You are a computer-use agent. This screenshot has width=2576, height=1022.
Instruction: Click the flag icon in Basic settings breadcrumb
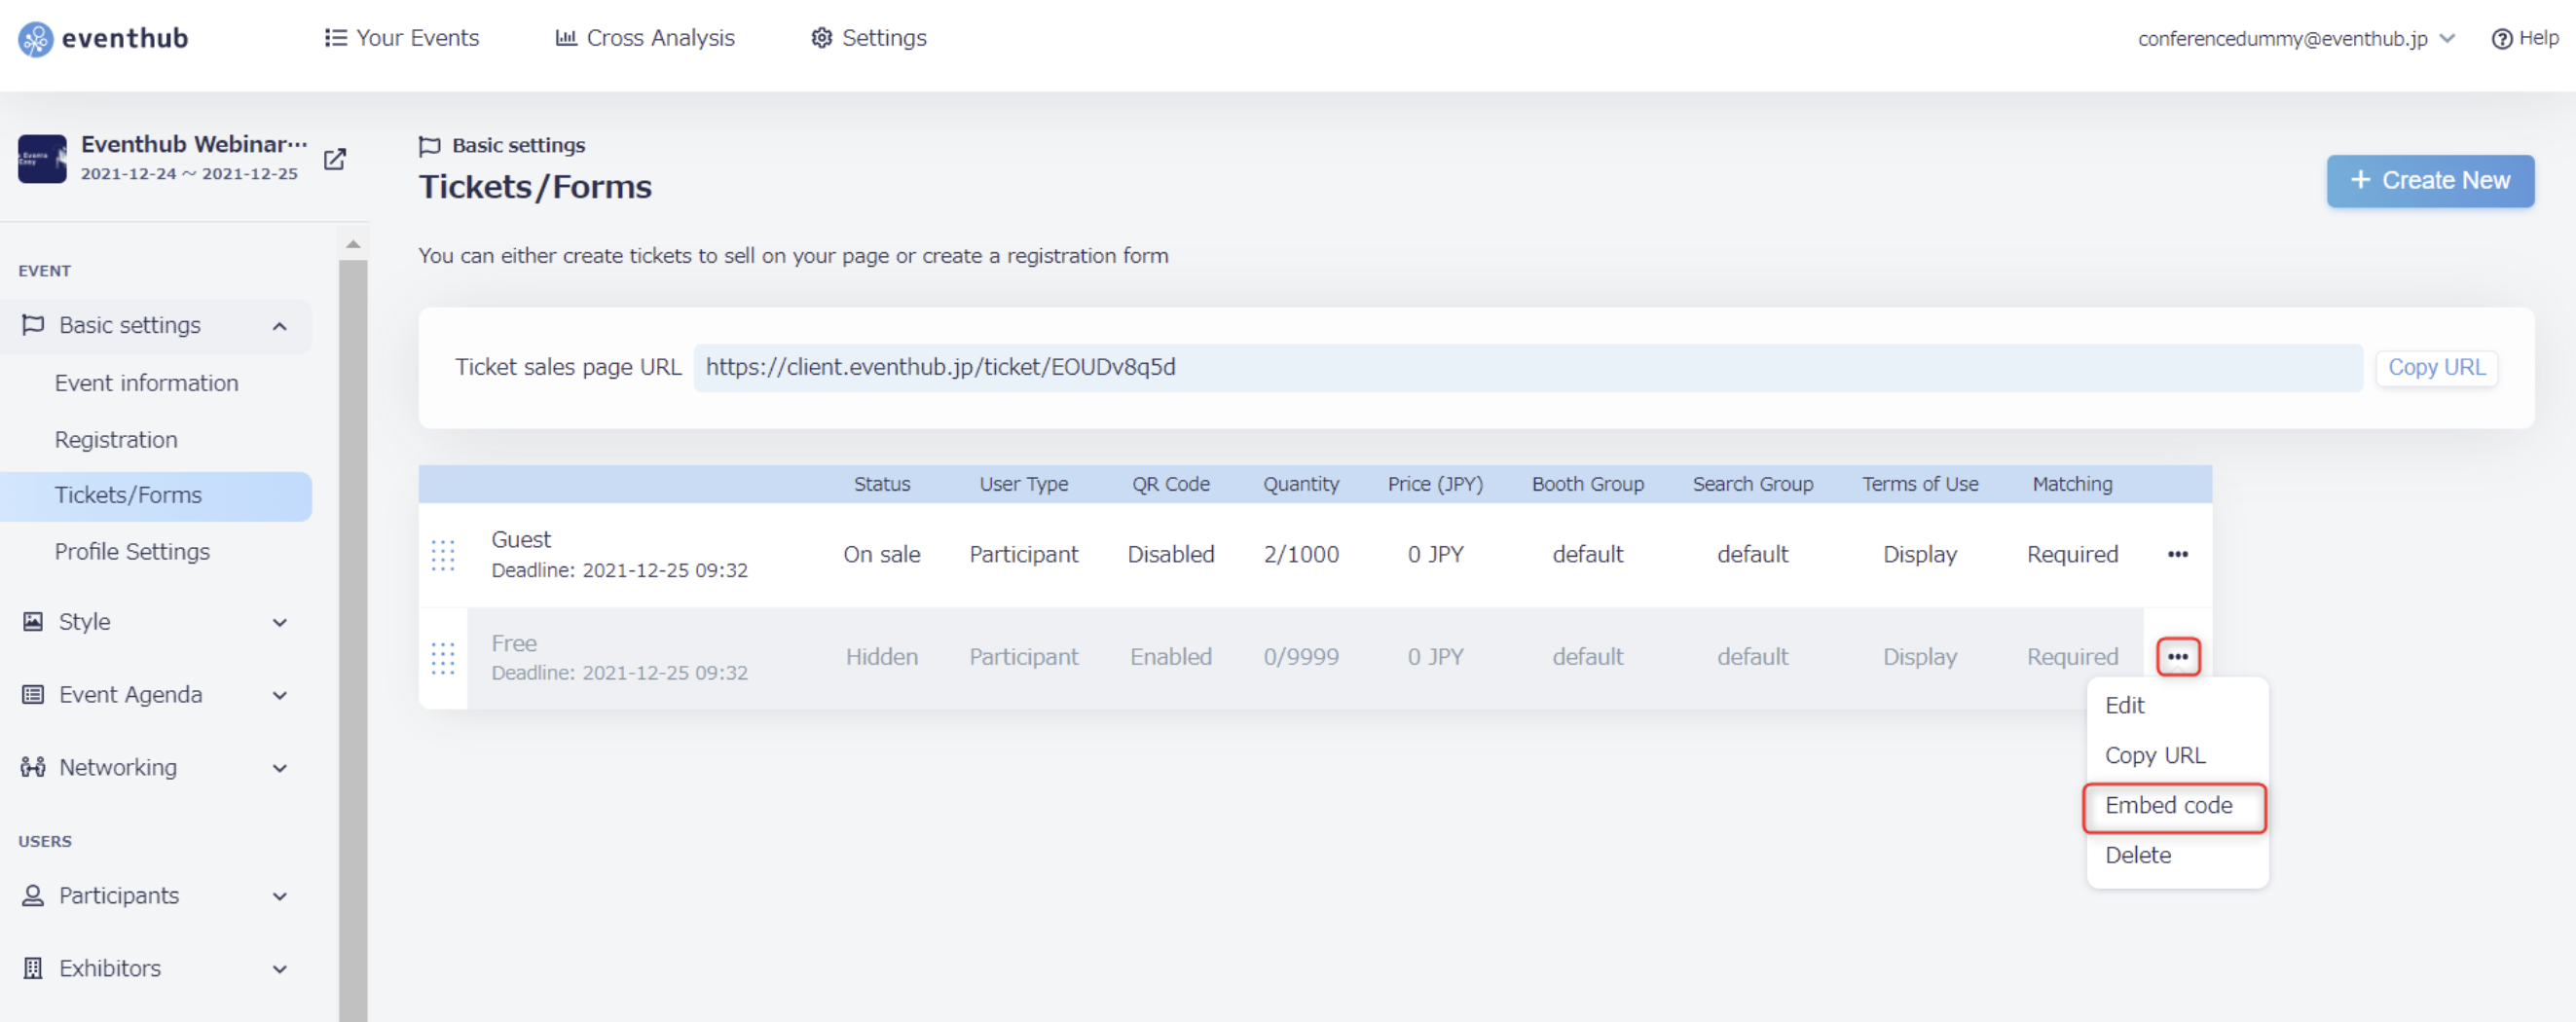429,146
